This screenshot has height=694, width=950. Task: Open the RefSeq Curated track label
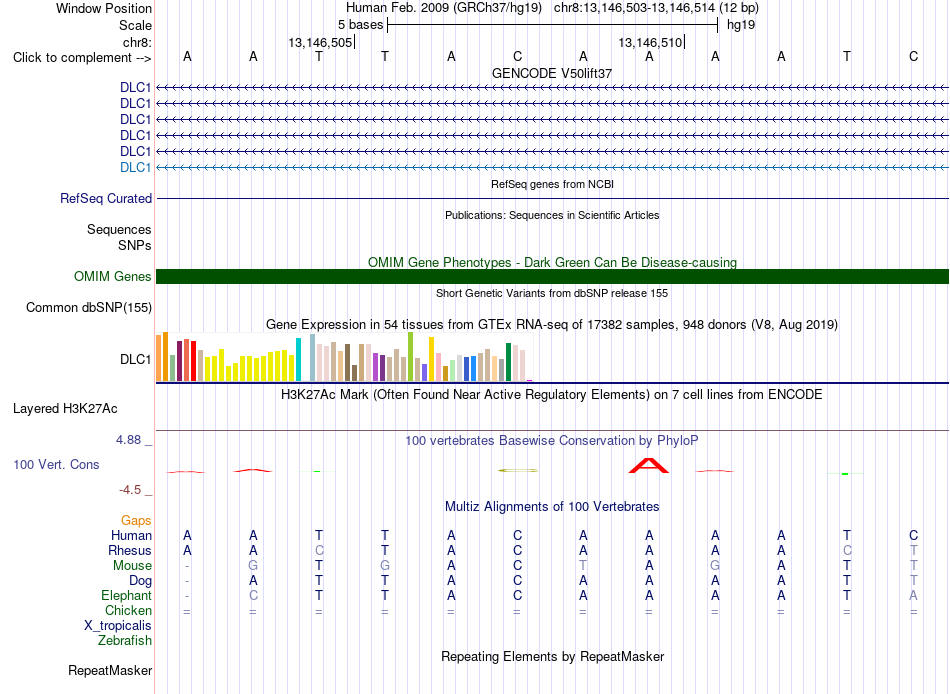coord(106,198)
